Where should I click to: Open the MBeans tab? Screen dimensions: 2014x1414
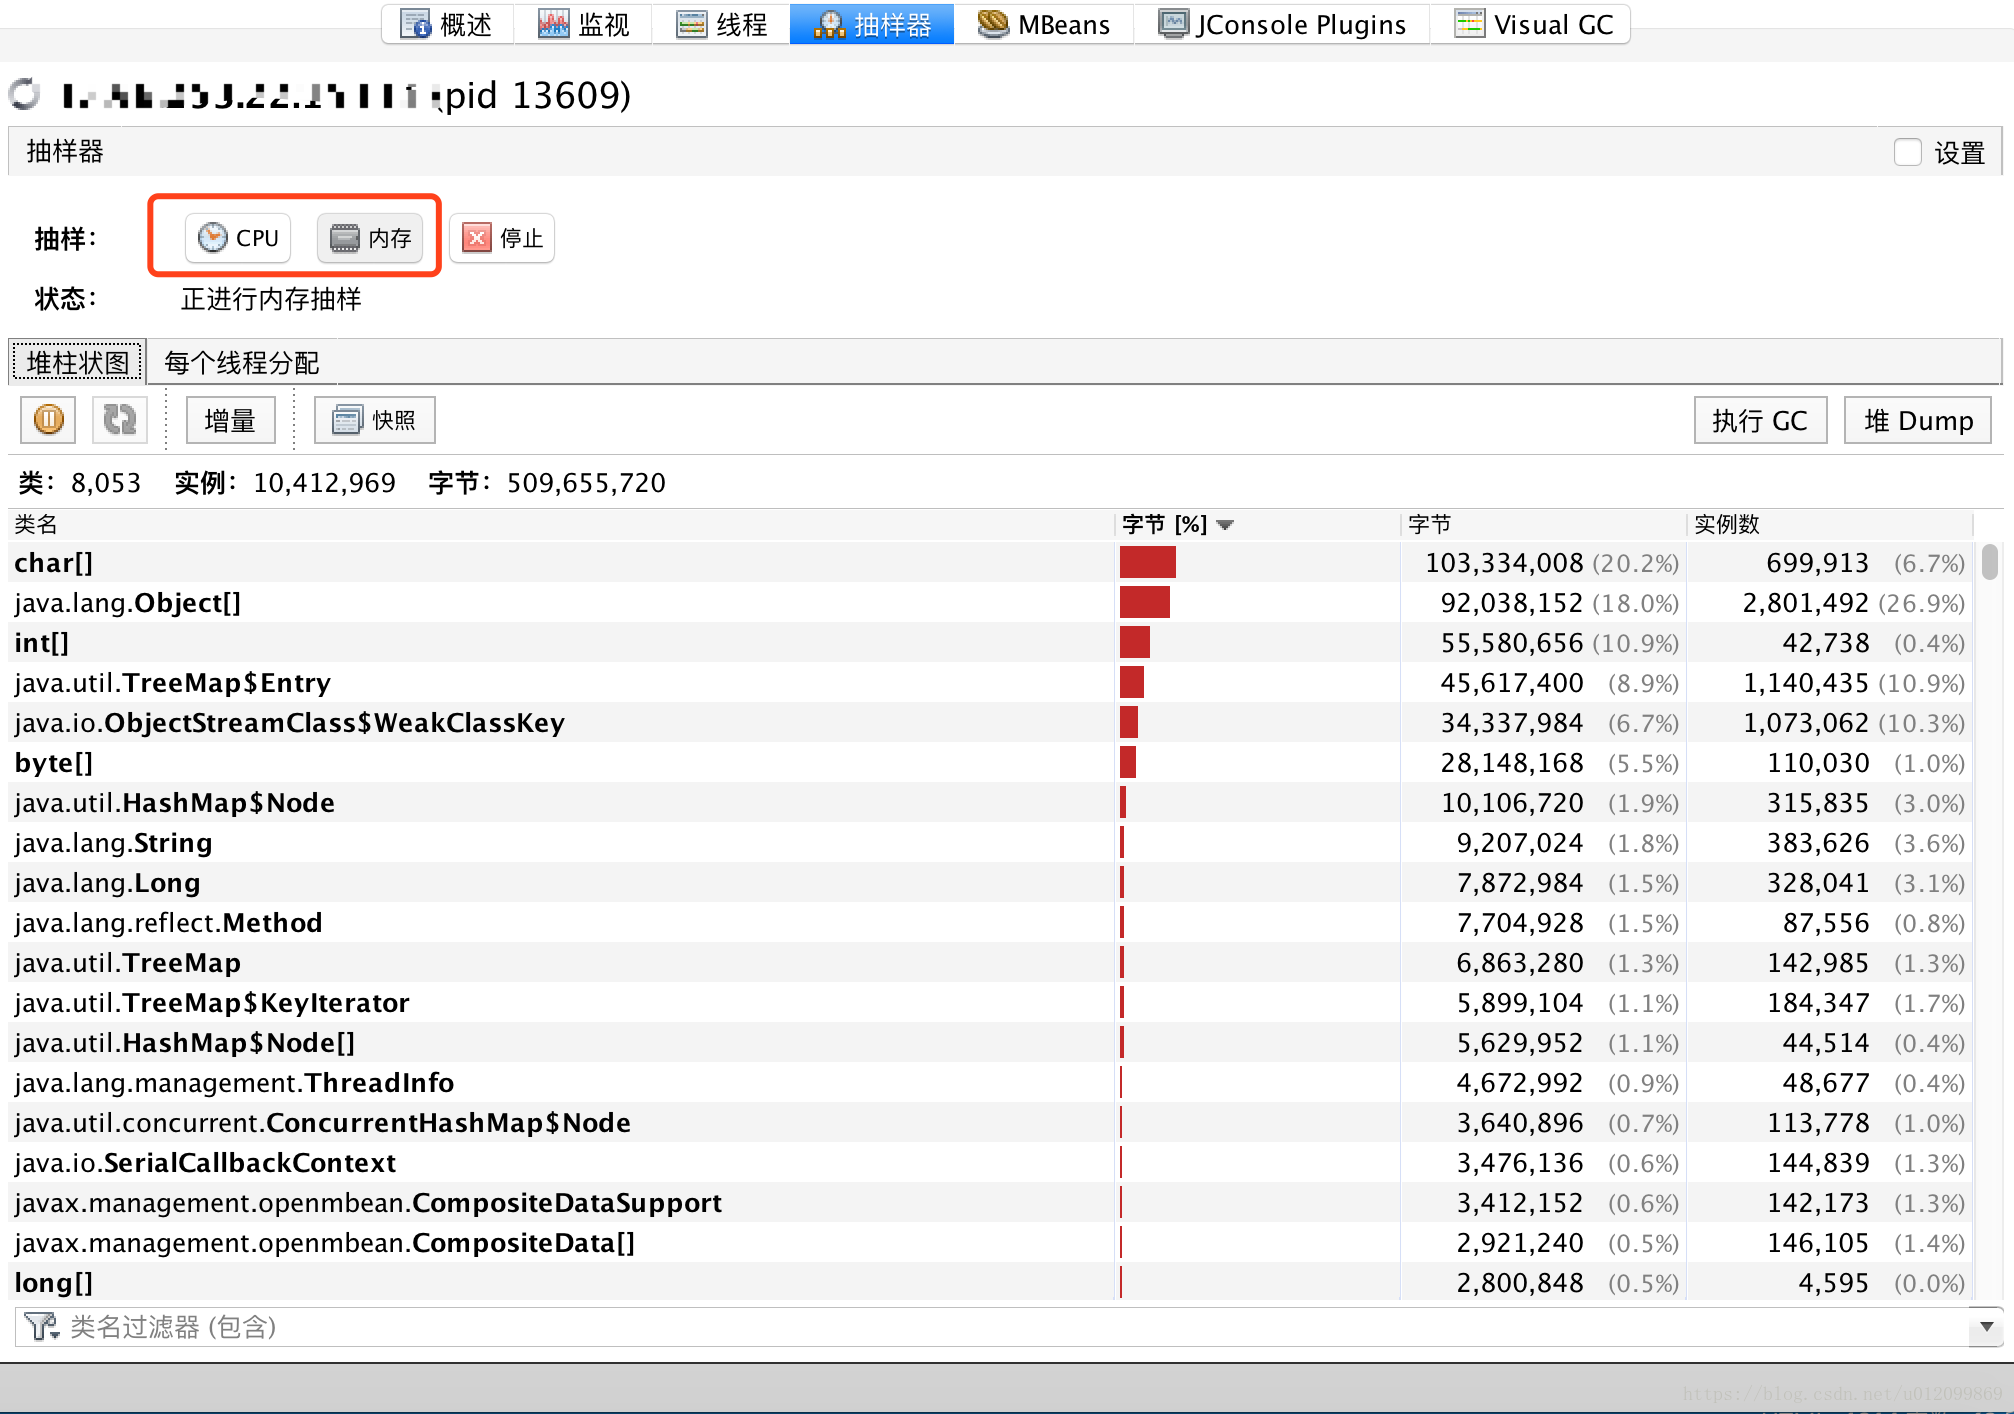click(1044, 24)
